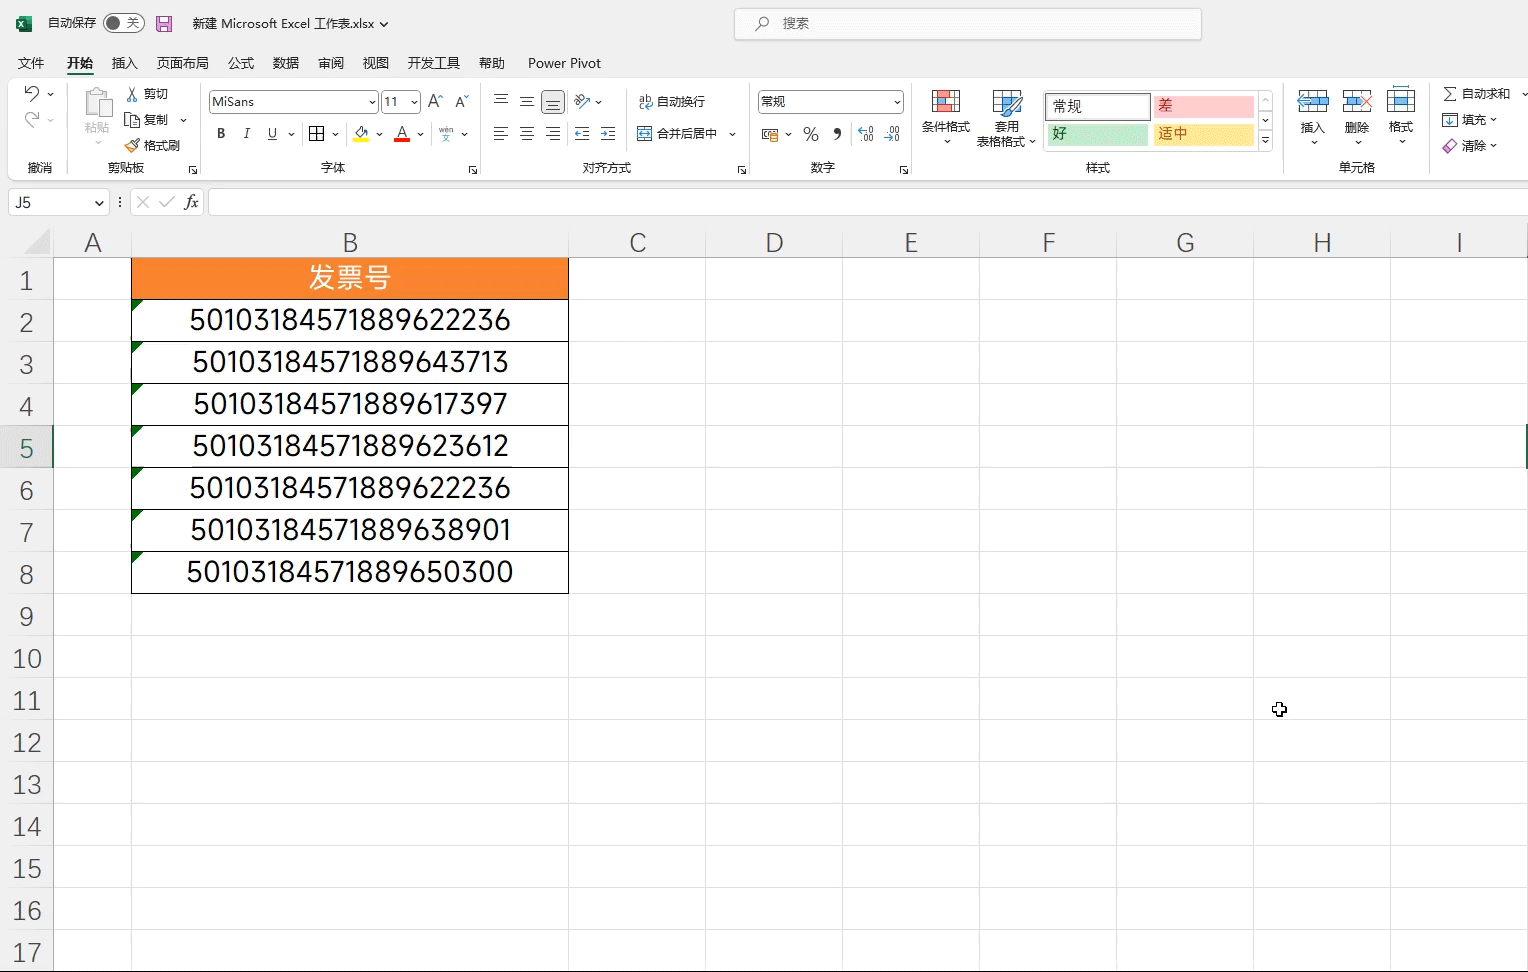Click the increase decimal icon

pyautogui.click(x=866, y=133)
